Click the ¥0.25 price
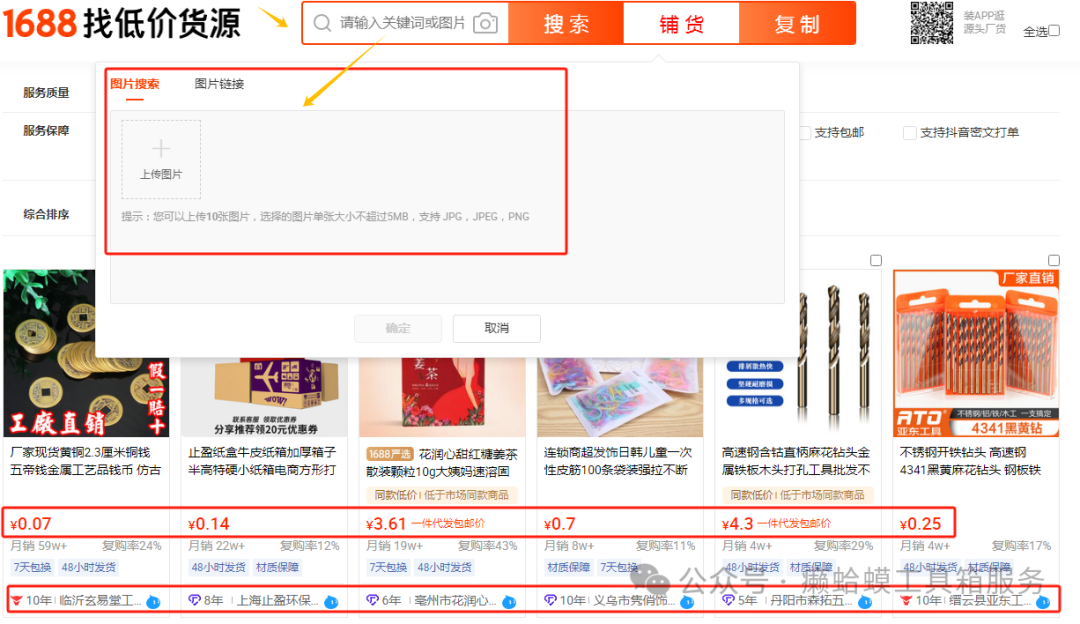The width and height of the screenshot is (1080, 624). (920, 524)
